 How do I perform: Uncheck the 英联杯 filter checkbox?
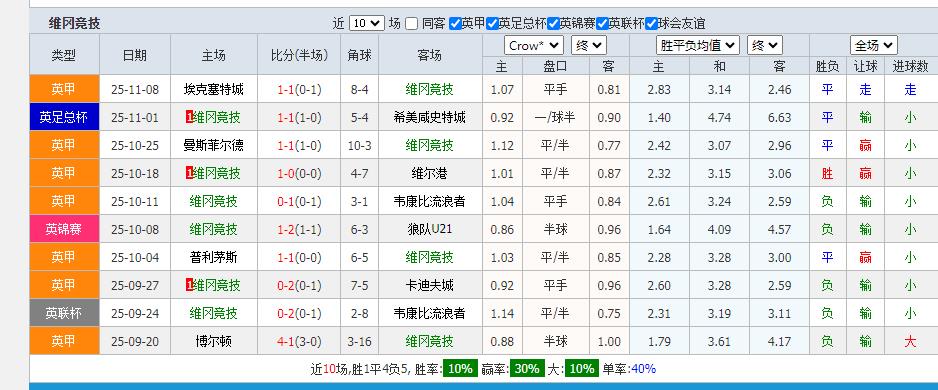pos(602,24)
